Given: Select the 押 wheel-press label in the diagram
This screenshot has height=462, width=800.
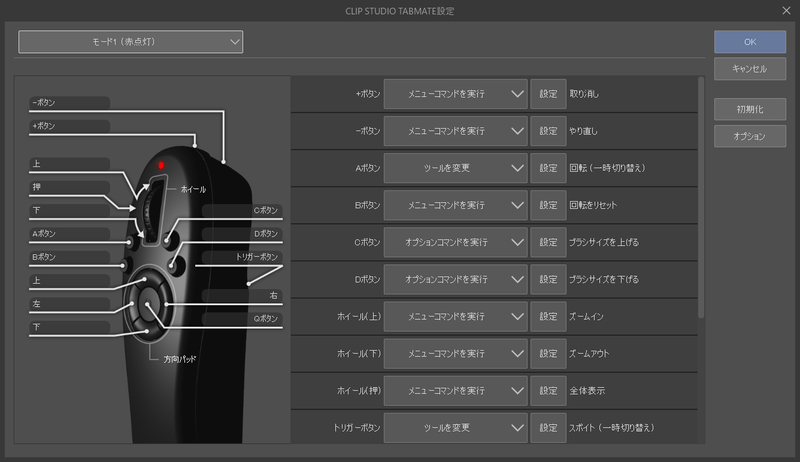Looking at the screenshot, I should [69, 187].
